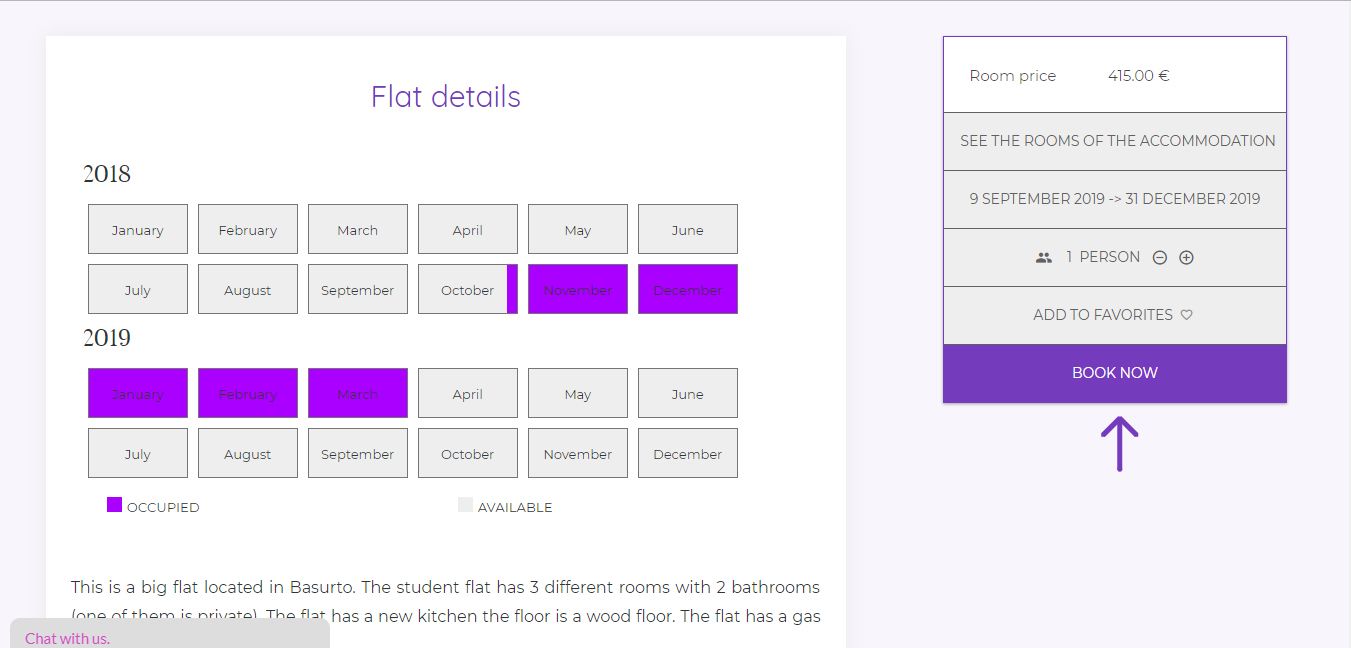Choose the available September 2019 month
The width and height of the screenshot is (1351, 648).
pos(358,454)
